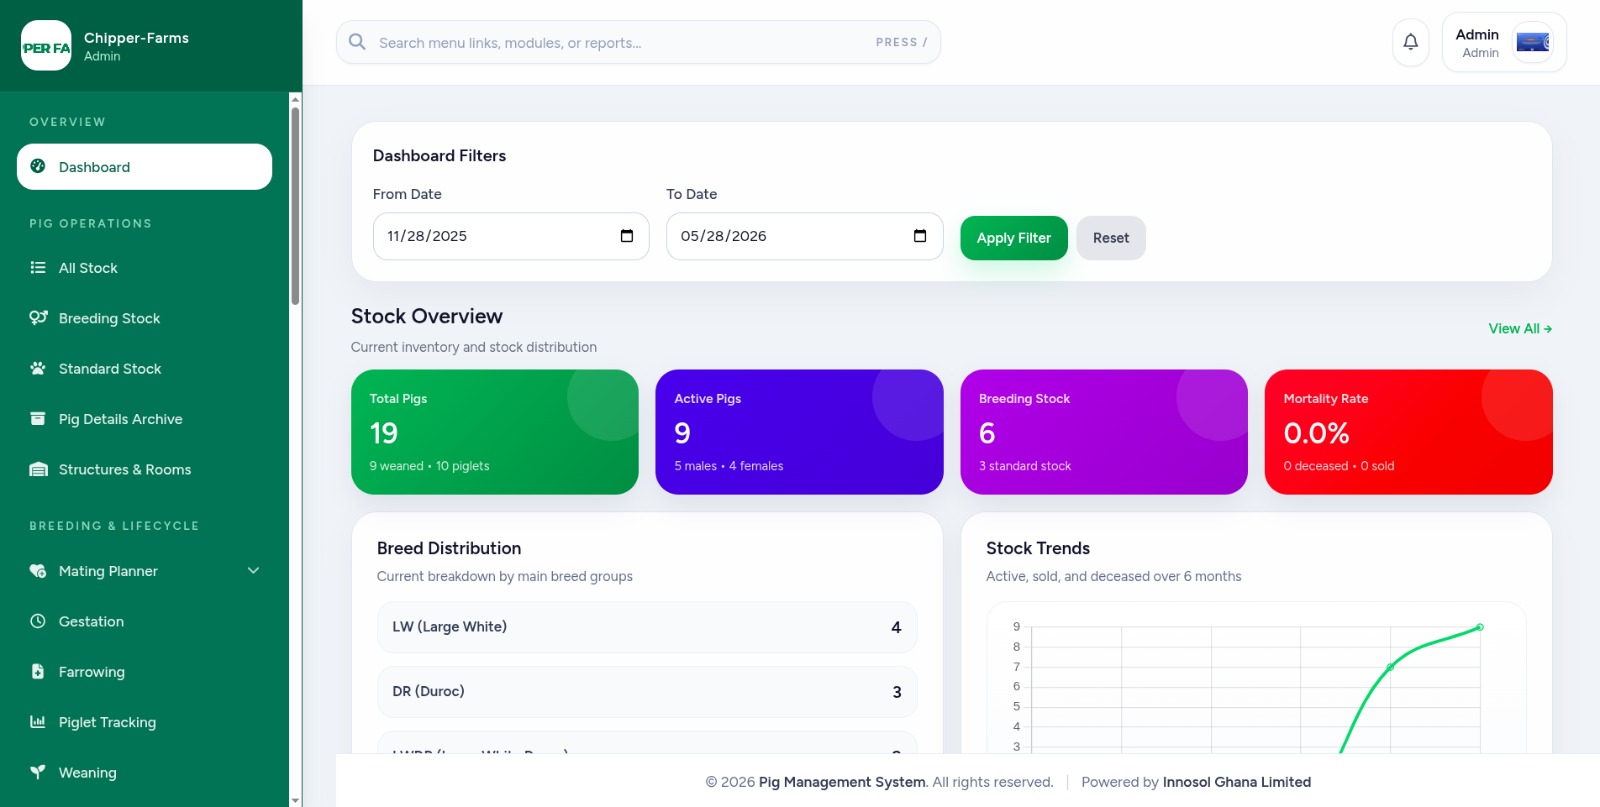Click the Innosol Ghana Limited footer link
Viewport: 1600px width, 807px height.
pyautogui.click(x=1237, y=782)
